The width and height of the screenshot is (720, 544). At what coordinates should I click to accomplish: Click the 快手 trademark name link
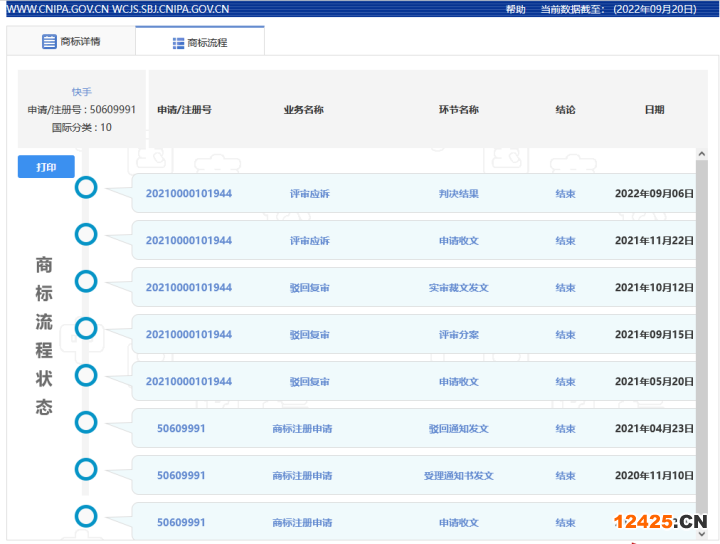81,92
